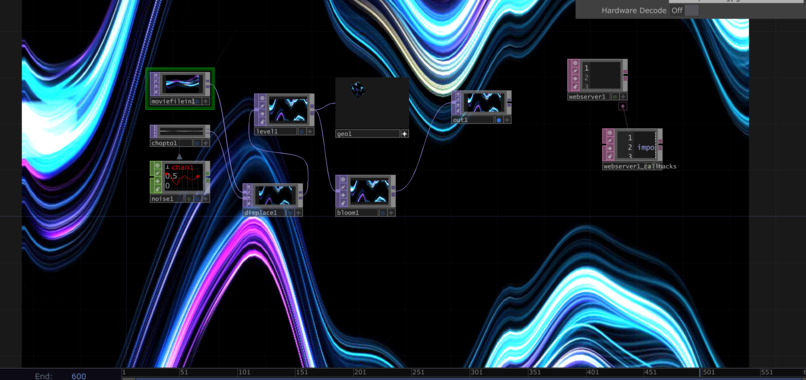Toggle the viewer flag on level1 node
The image size is (806, 380).
tap(262, 98)
